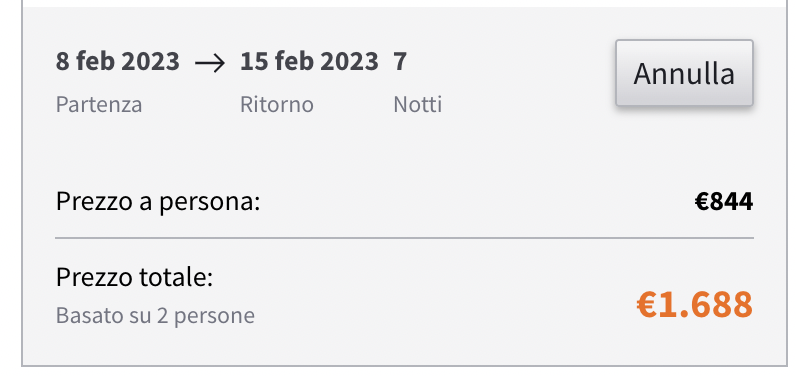Select the 8 feb 2023 departure date
796x376 pixels.
pyautogui.click(x=118, y=61)
